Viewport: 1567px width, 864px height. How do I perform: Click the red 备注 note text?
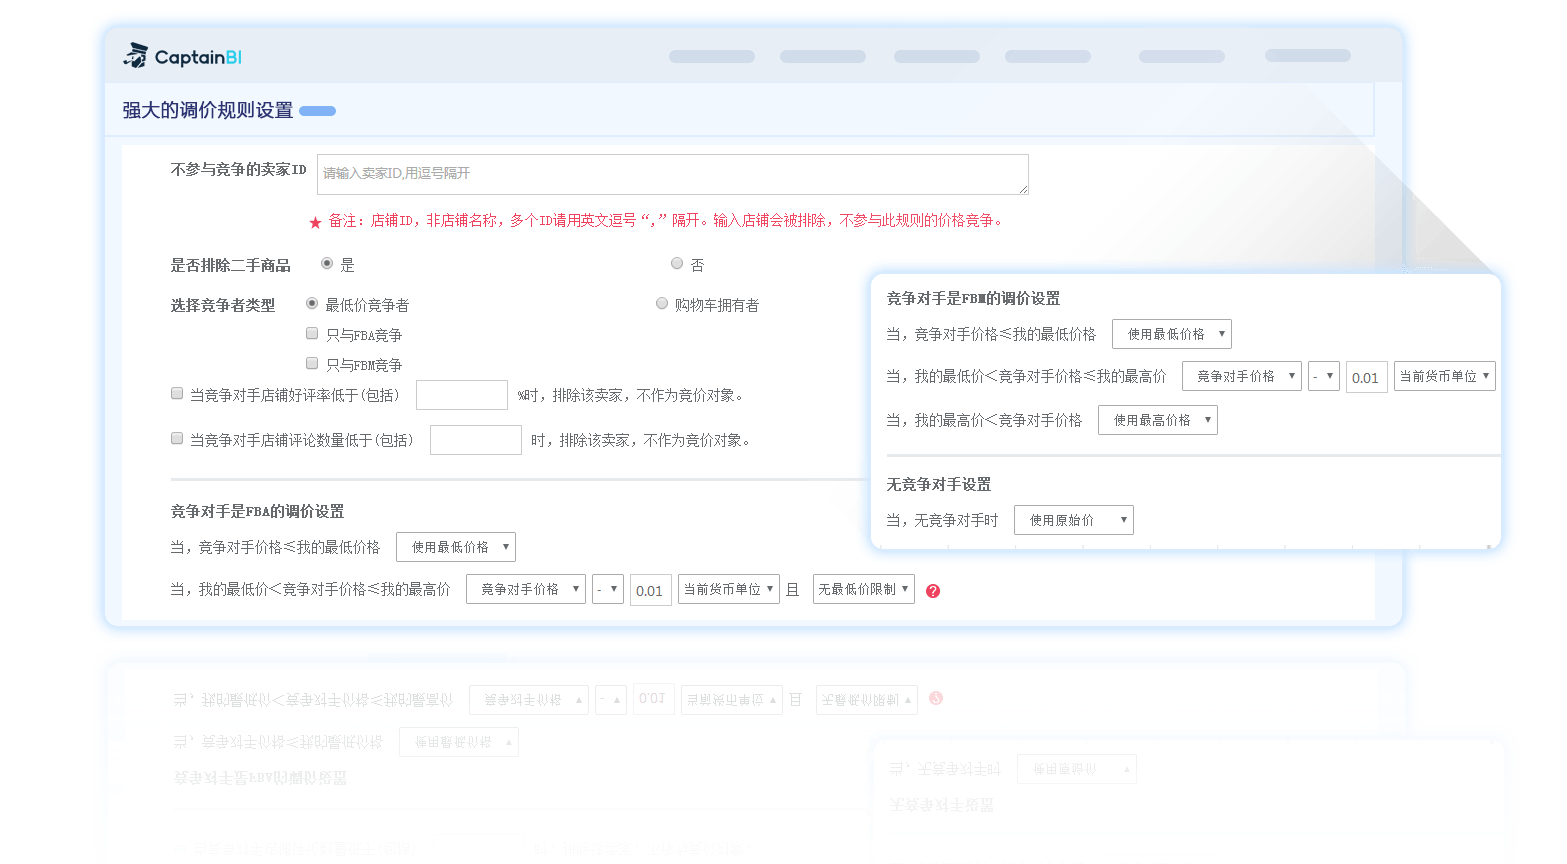pyautogui.click(x=665, y=220)
